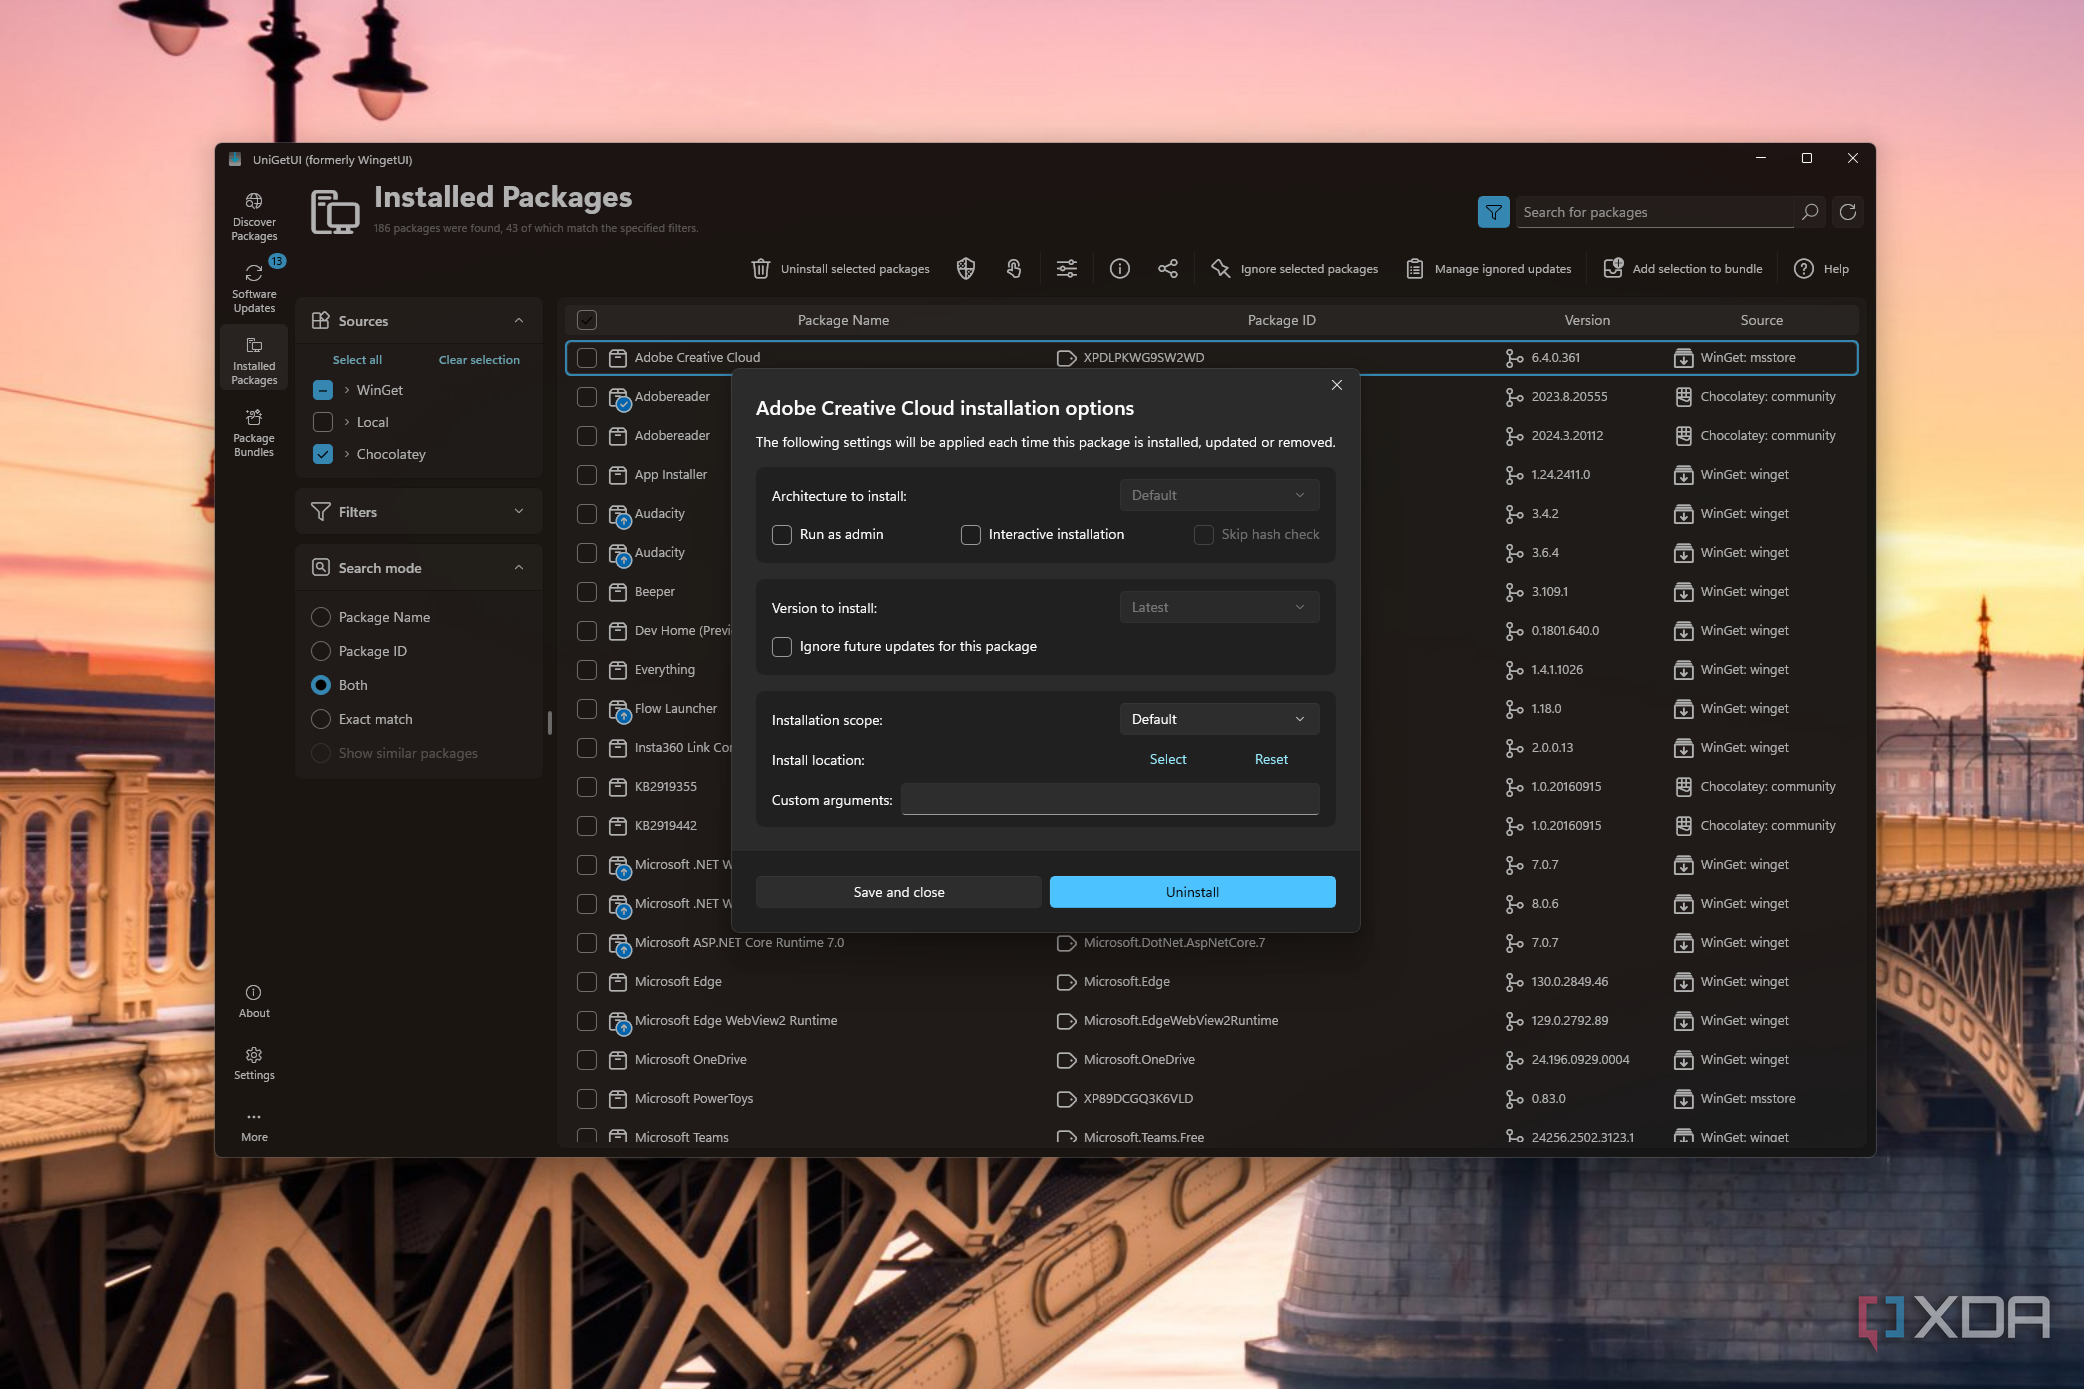The height and width of the screenshot is (1389, 2084).
Task: Sort by Package Name column
Action: click(x=843, y=320)
